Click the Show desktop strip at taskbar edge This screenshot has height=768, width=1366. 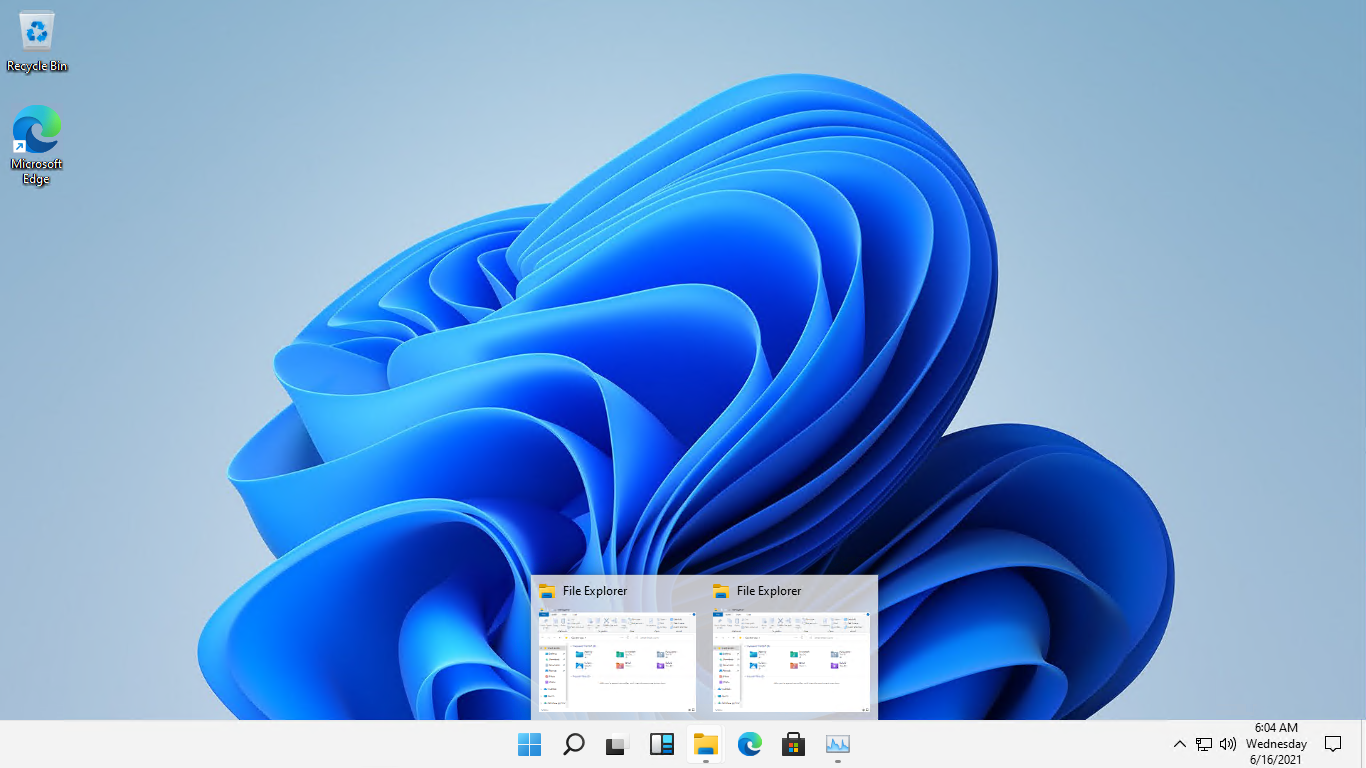pyautogui.click(x=1363, y=744)
